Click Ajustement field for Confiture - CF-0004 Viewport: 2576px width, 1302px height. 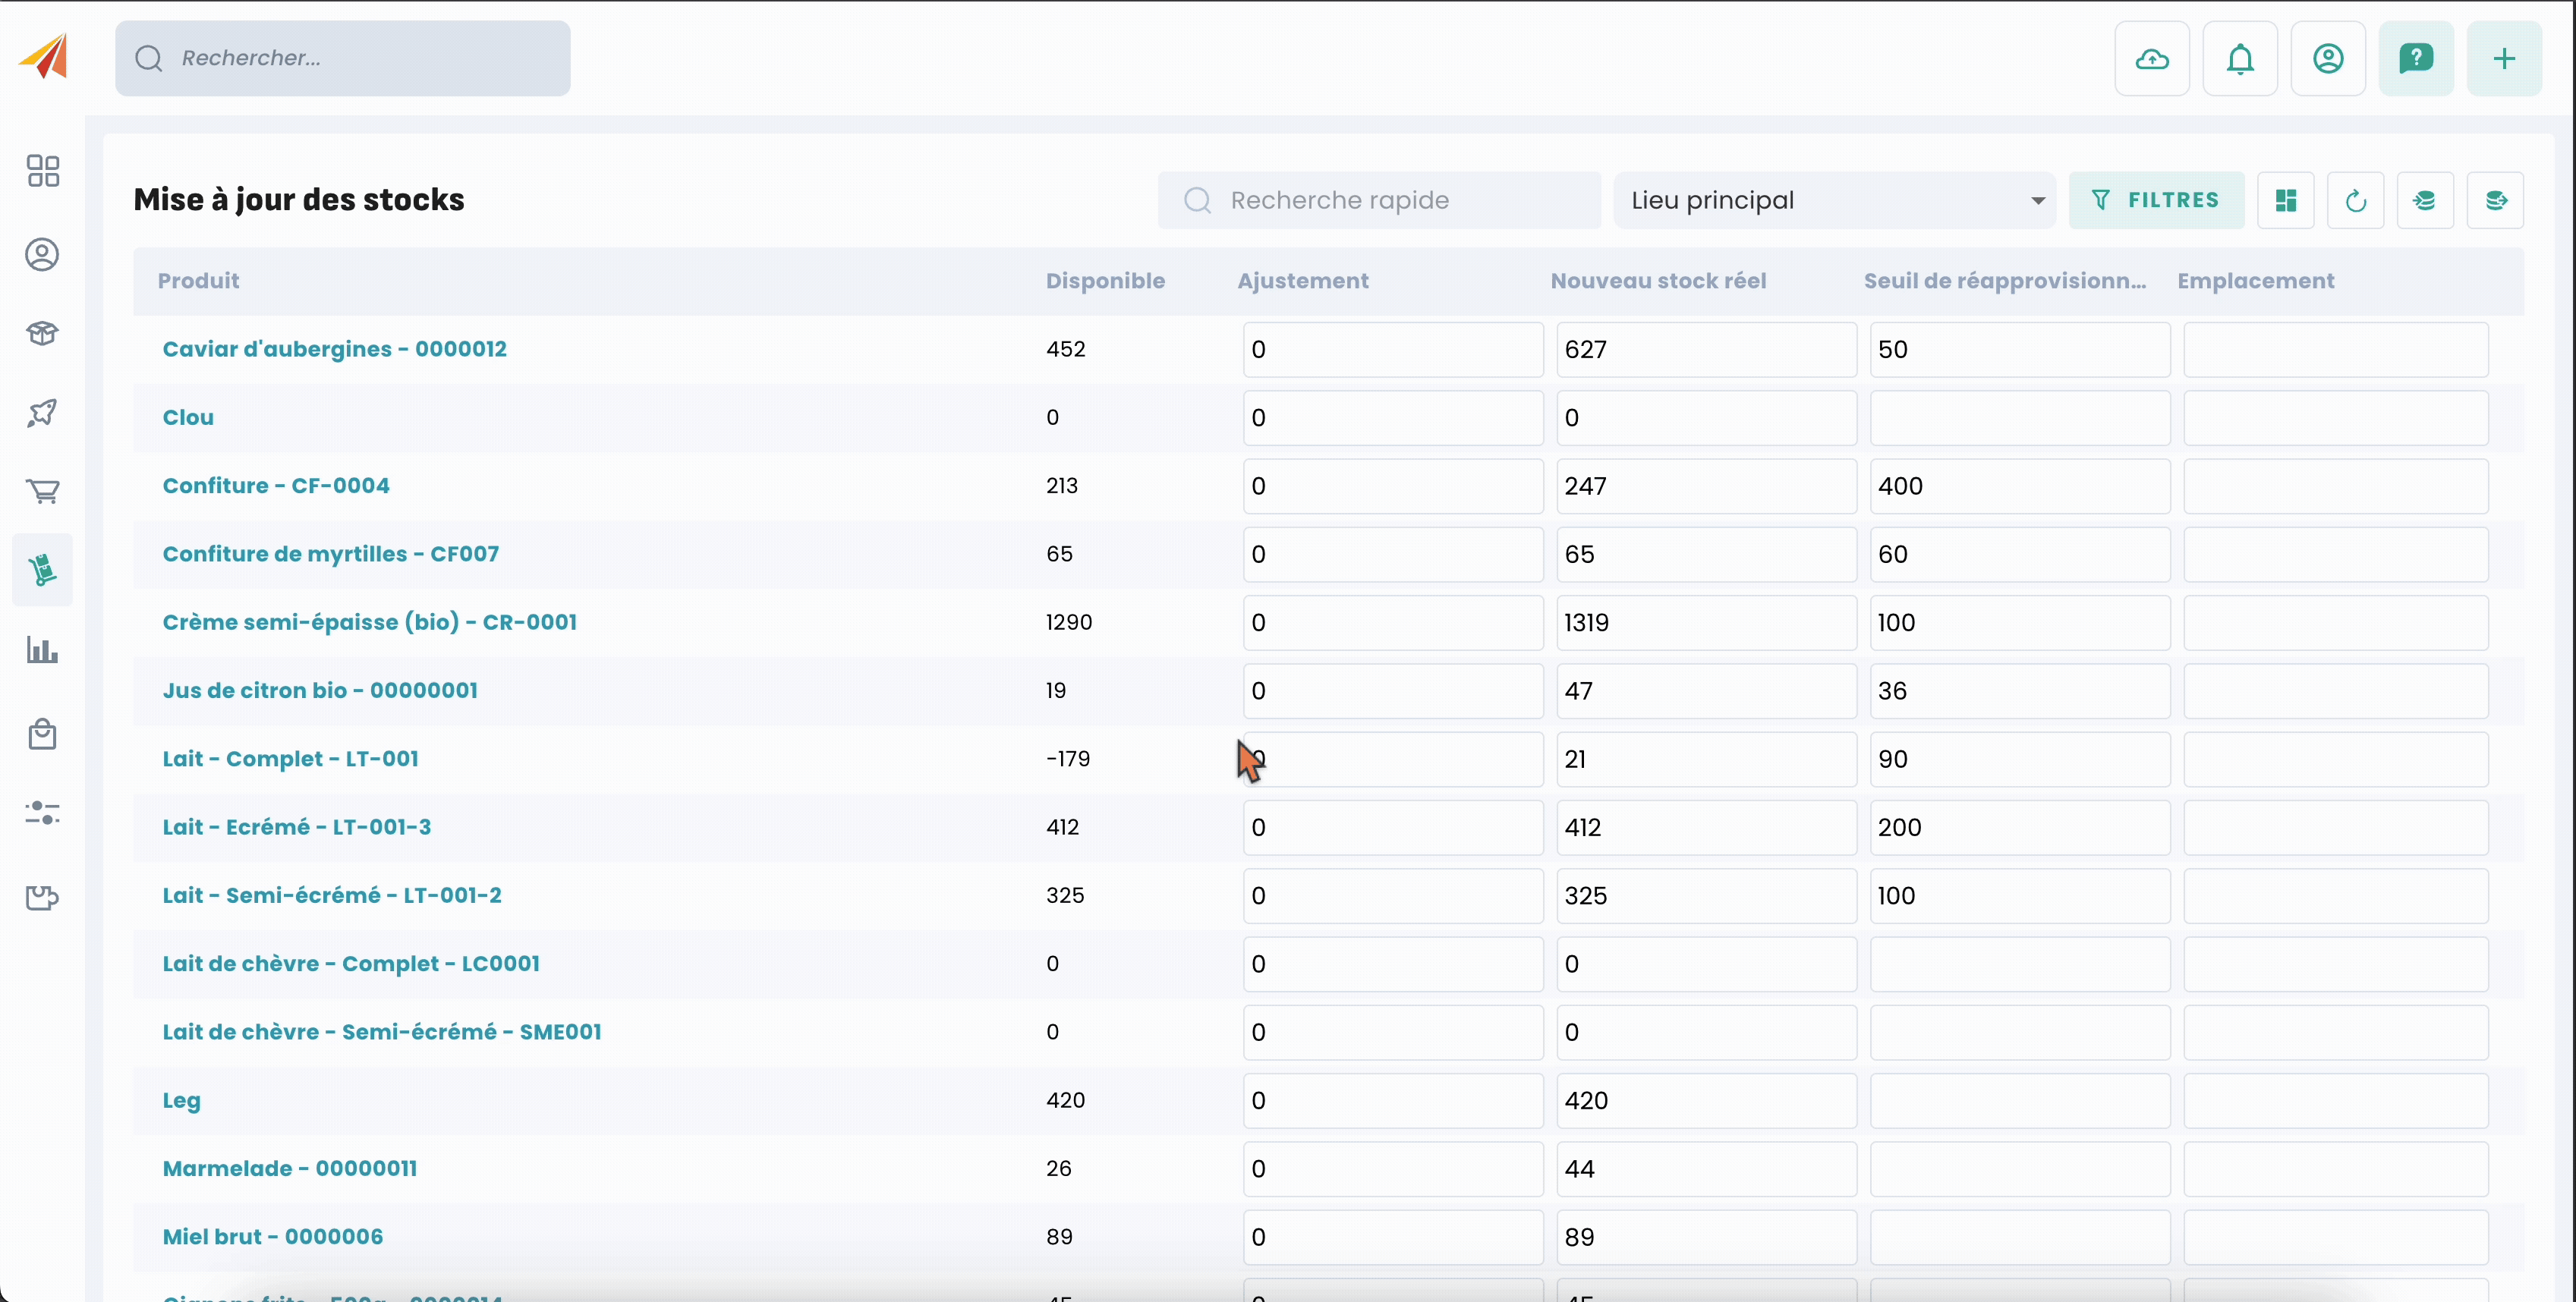tap(1392, 486)
